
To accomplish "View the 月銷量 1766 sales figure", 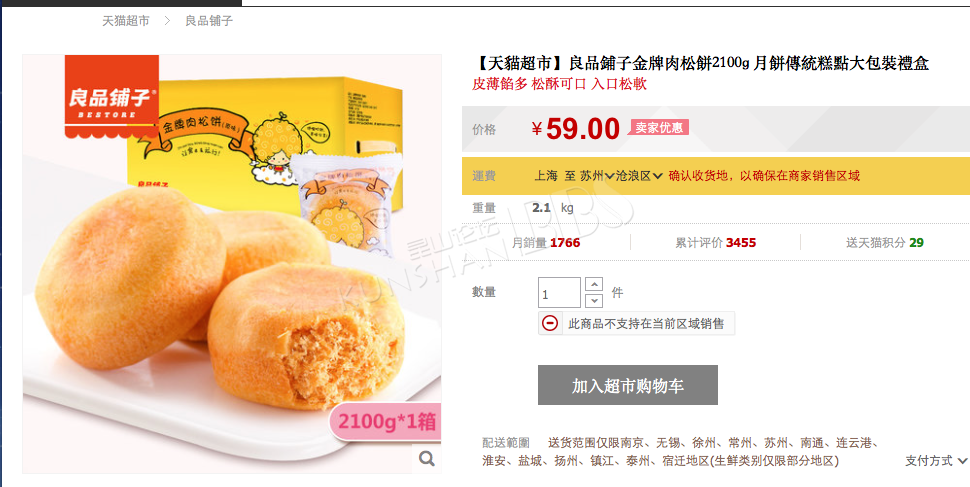I will 546,243.
